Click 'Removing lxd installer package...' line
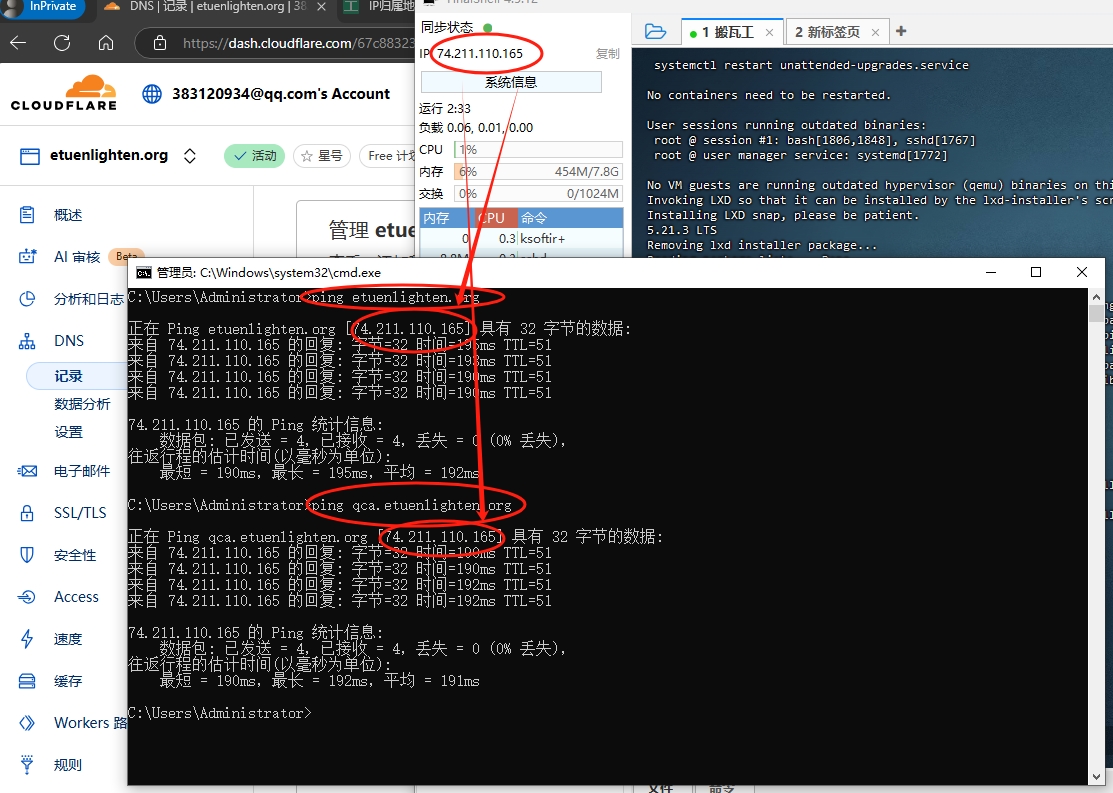This screenshot has height=793, width=1113. pyautogui.click(x=762, y=245)
